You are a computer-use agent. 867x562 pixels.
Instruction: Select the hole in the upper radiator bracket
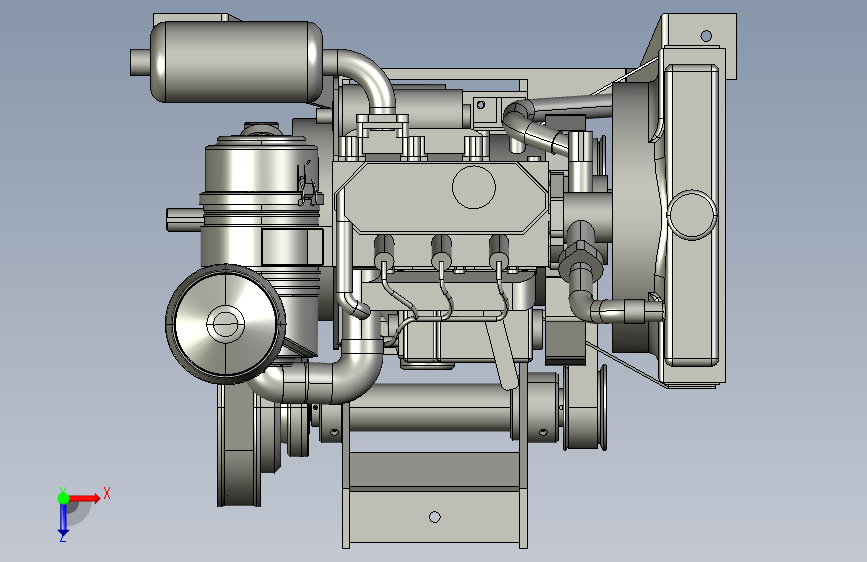(x=706, y=36)
